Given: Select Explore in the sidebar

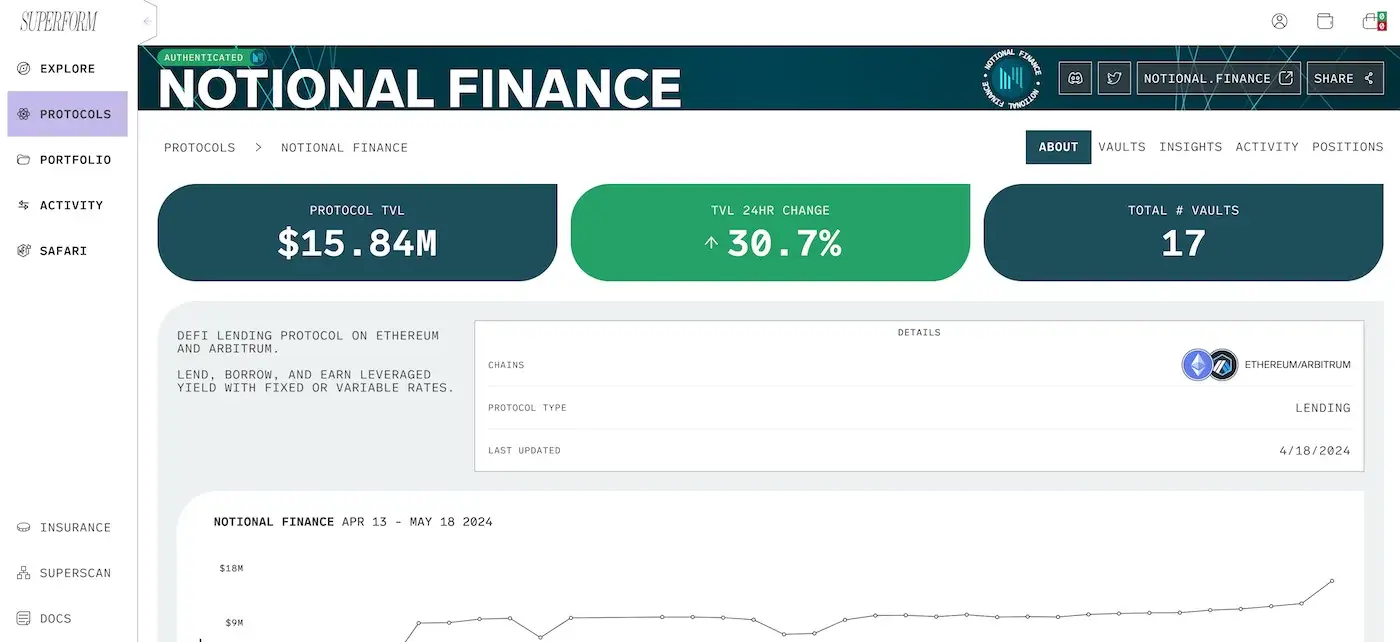Looking at the screenshot, I should pos(67,69).
